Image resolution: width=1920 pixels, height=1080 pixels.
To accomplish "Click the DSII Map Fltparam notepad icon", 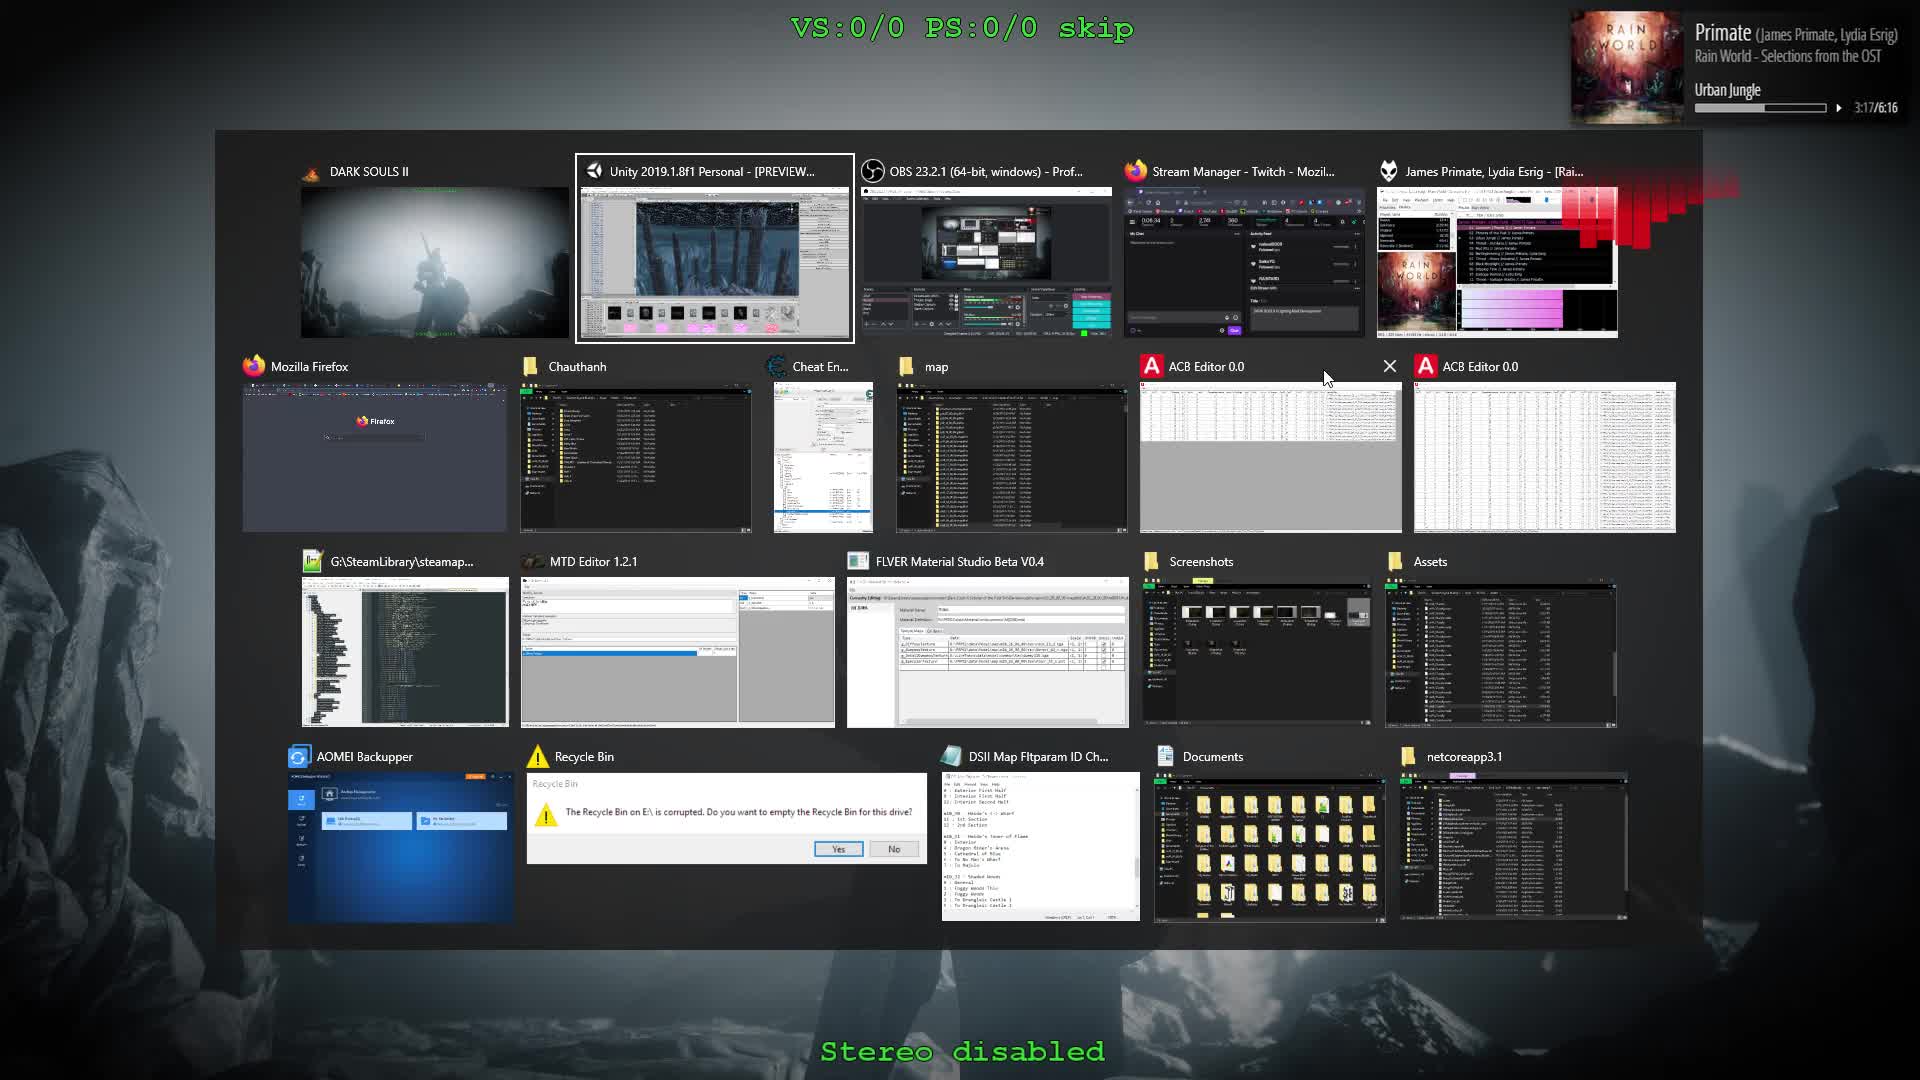I will pyautogui.click(x=952, y=756).
